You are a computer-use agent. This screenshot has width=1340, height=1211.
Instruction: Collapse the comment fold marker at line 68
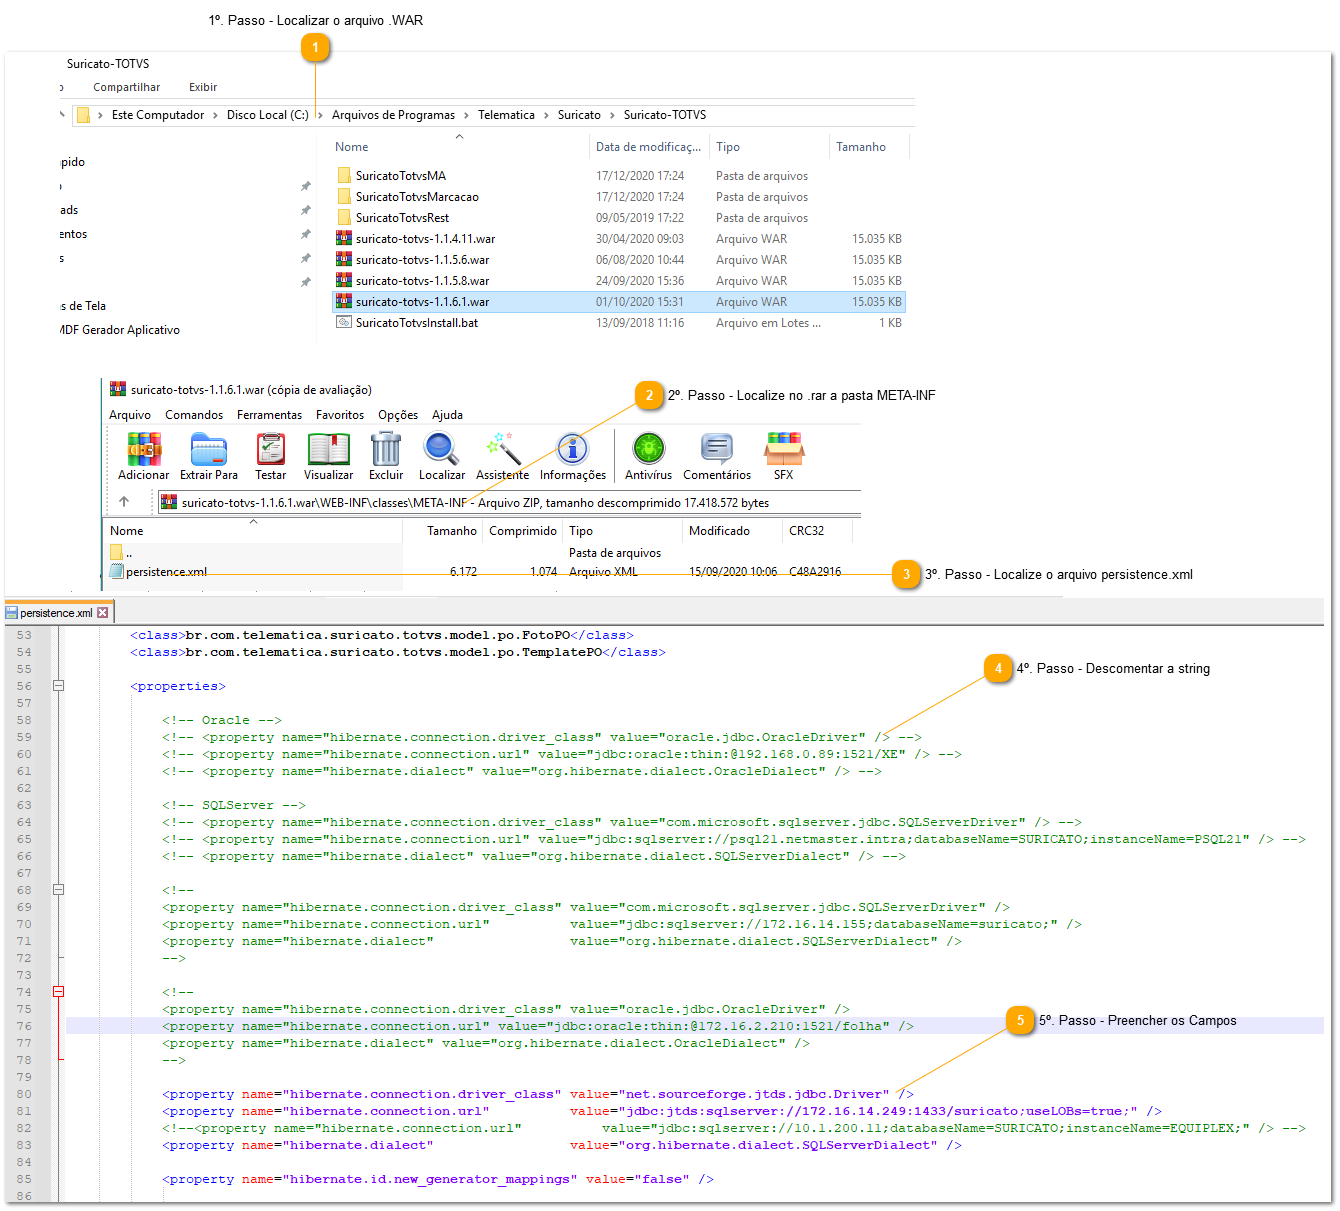tap(58, 890)
